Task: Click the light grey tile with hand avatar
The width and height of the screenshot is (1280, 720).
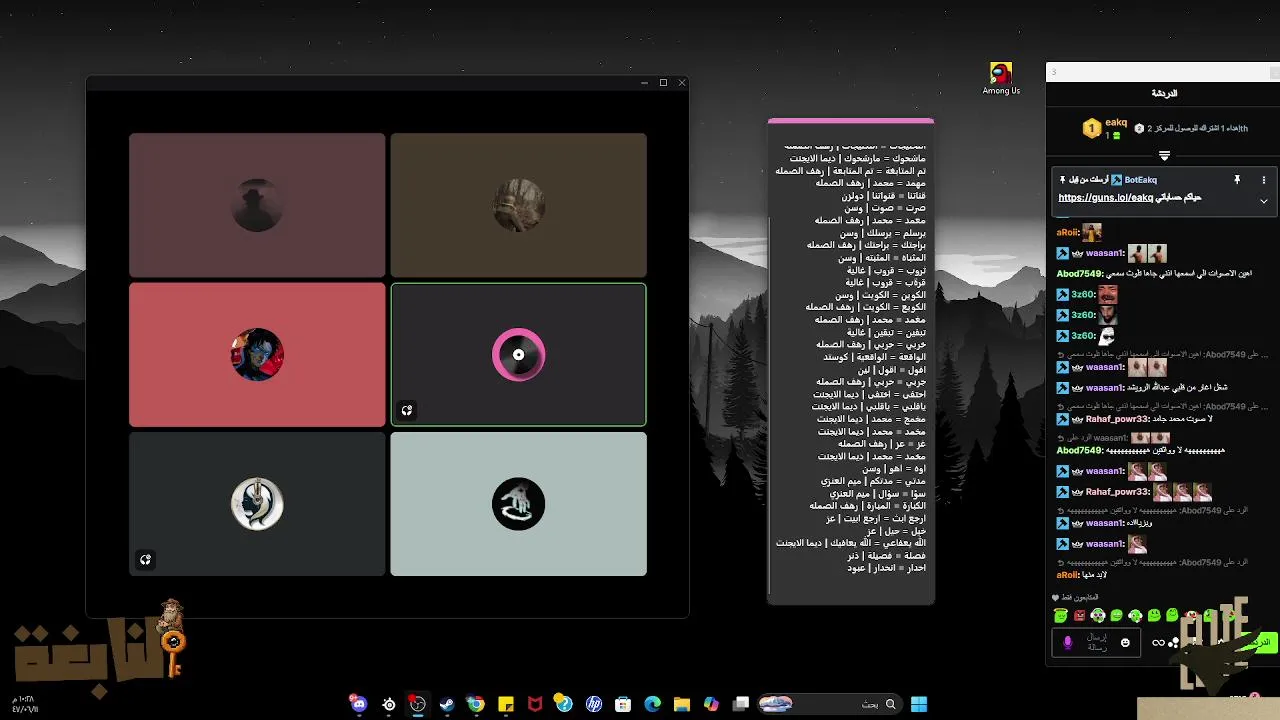Action: tap(518, 504)
